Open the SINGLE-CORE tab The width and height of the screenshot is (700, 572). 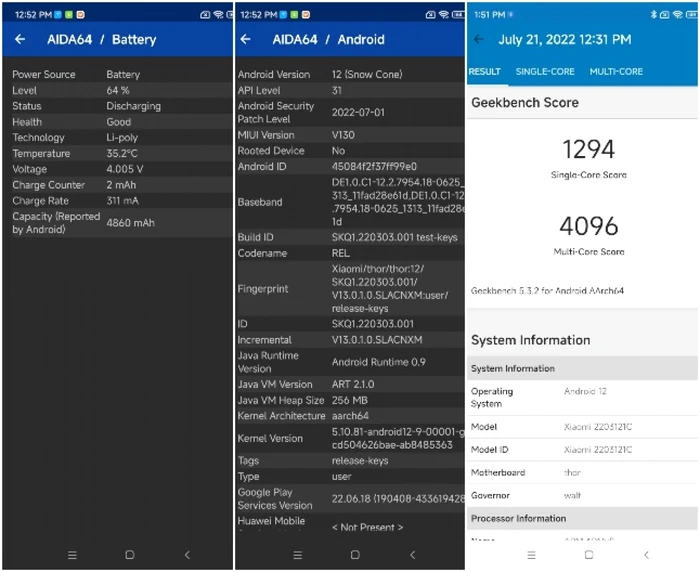[545, 72]
